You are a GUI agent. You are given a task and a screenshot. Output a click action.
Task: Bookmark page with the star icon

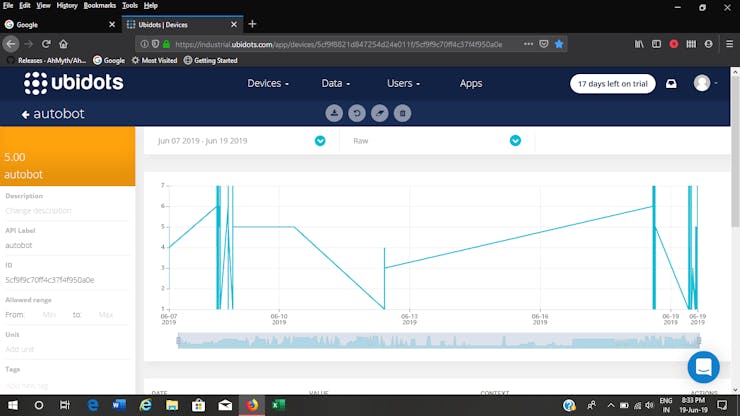tap(559, 44)
